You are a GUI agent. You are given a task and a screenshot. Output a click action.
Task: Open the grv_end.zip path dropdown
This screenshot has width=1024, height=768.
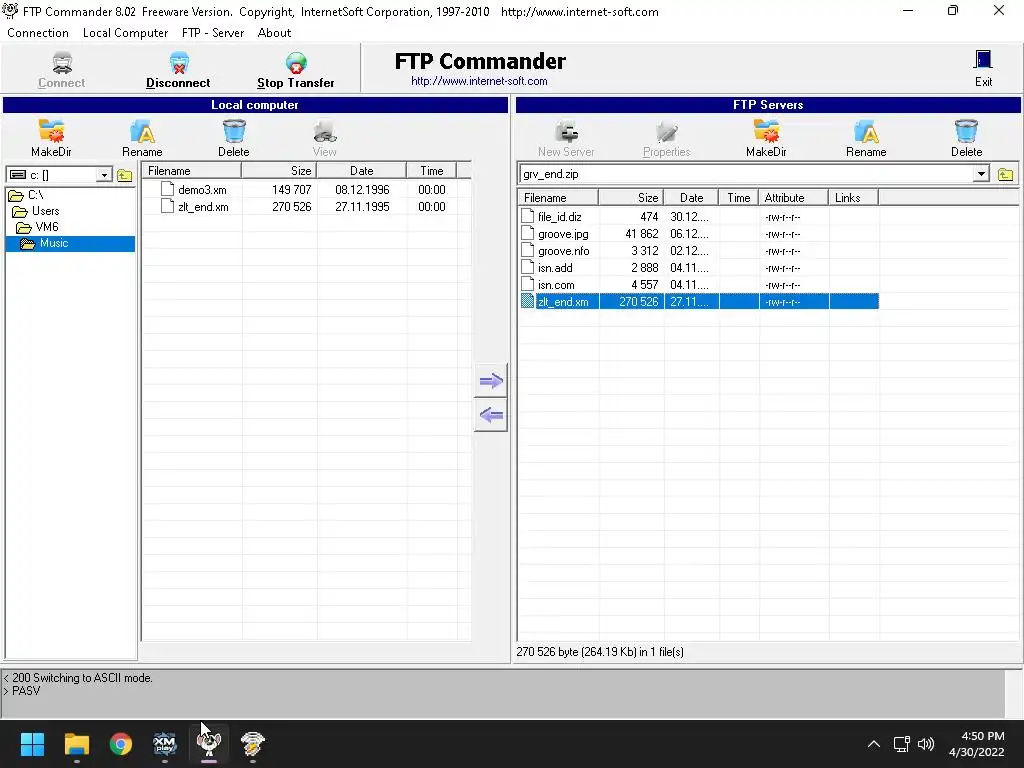pos(981,174)
